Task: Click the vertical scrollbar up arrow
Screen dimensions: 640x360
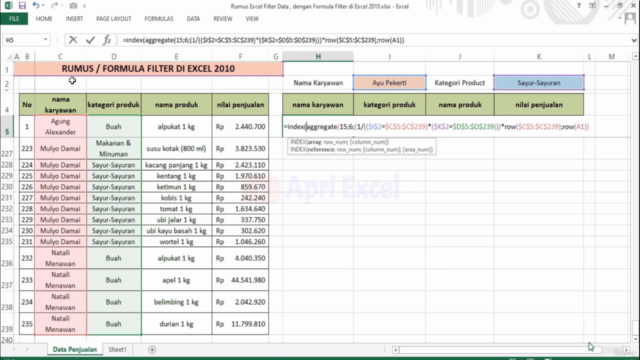Action: [635, 56]
